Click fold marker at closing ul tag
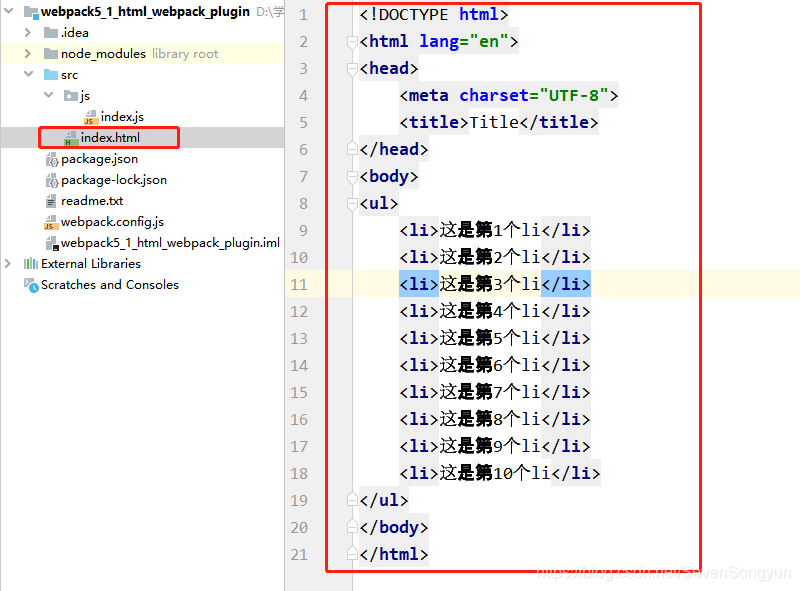 [352, 500]
